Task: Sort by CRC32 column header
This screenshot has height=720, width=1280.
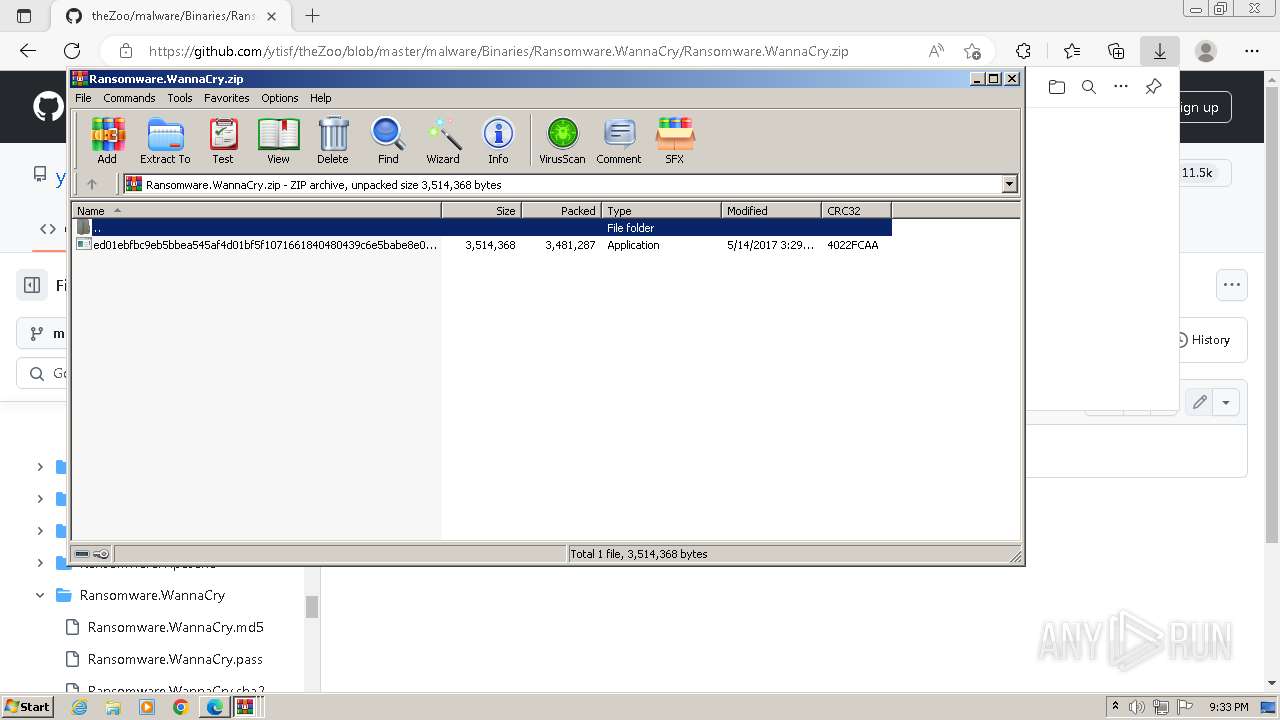Action: point(856,210)
